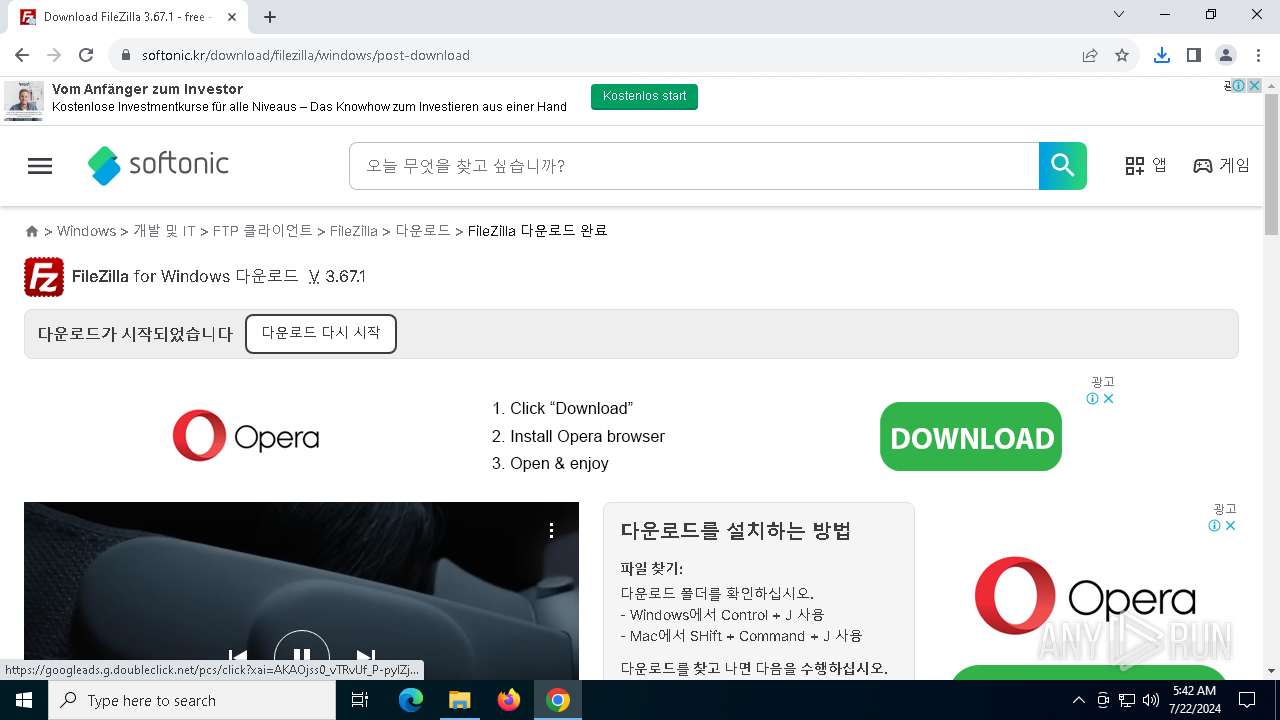Go back in browser history
Screen dimensions: 1280x720
pyautogui.click(x=22, y=55)
